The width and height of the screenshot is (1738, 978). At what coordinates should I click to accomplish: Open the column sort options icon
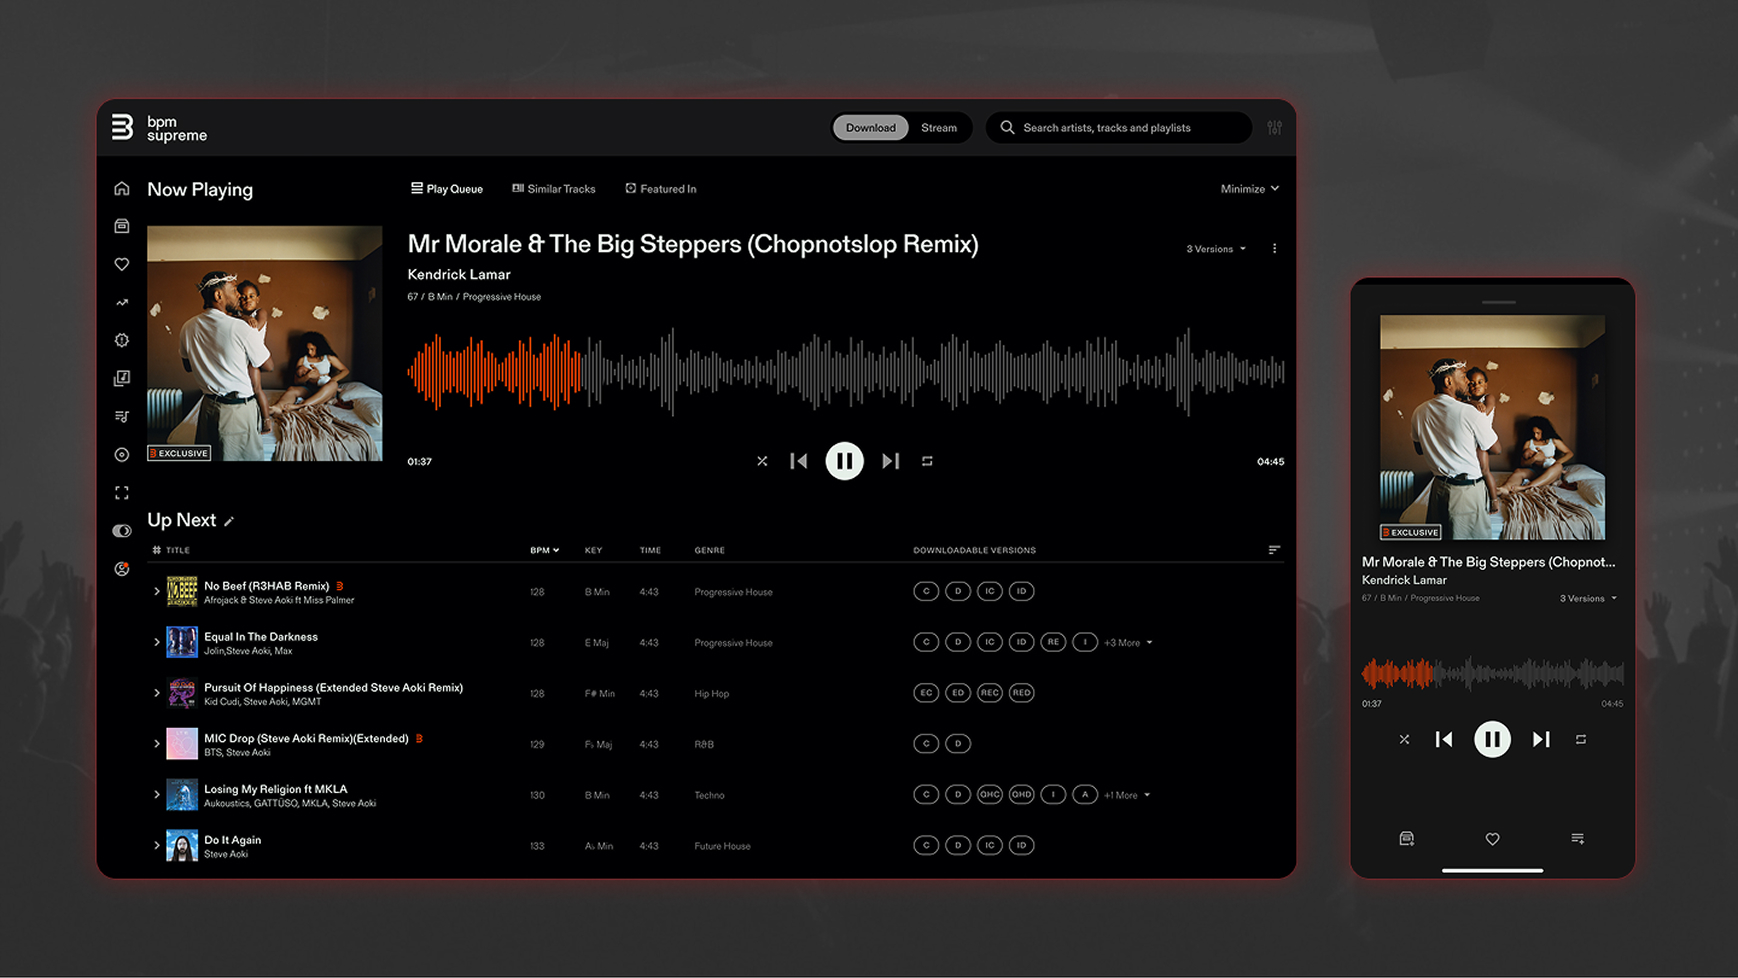(x=1274, y=550)
